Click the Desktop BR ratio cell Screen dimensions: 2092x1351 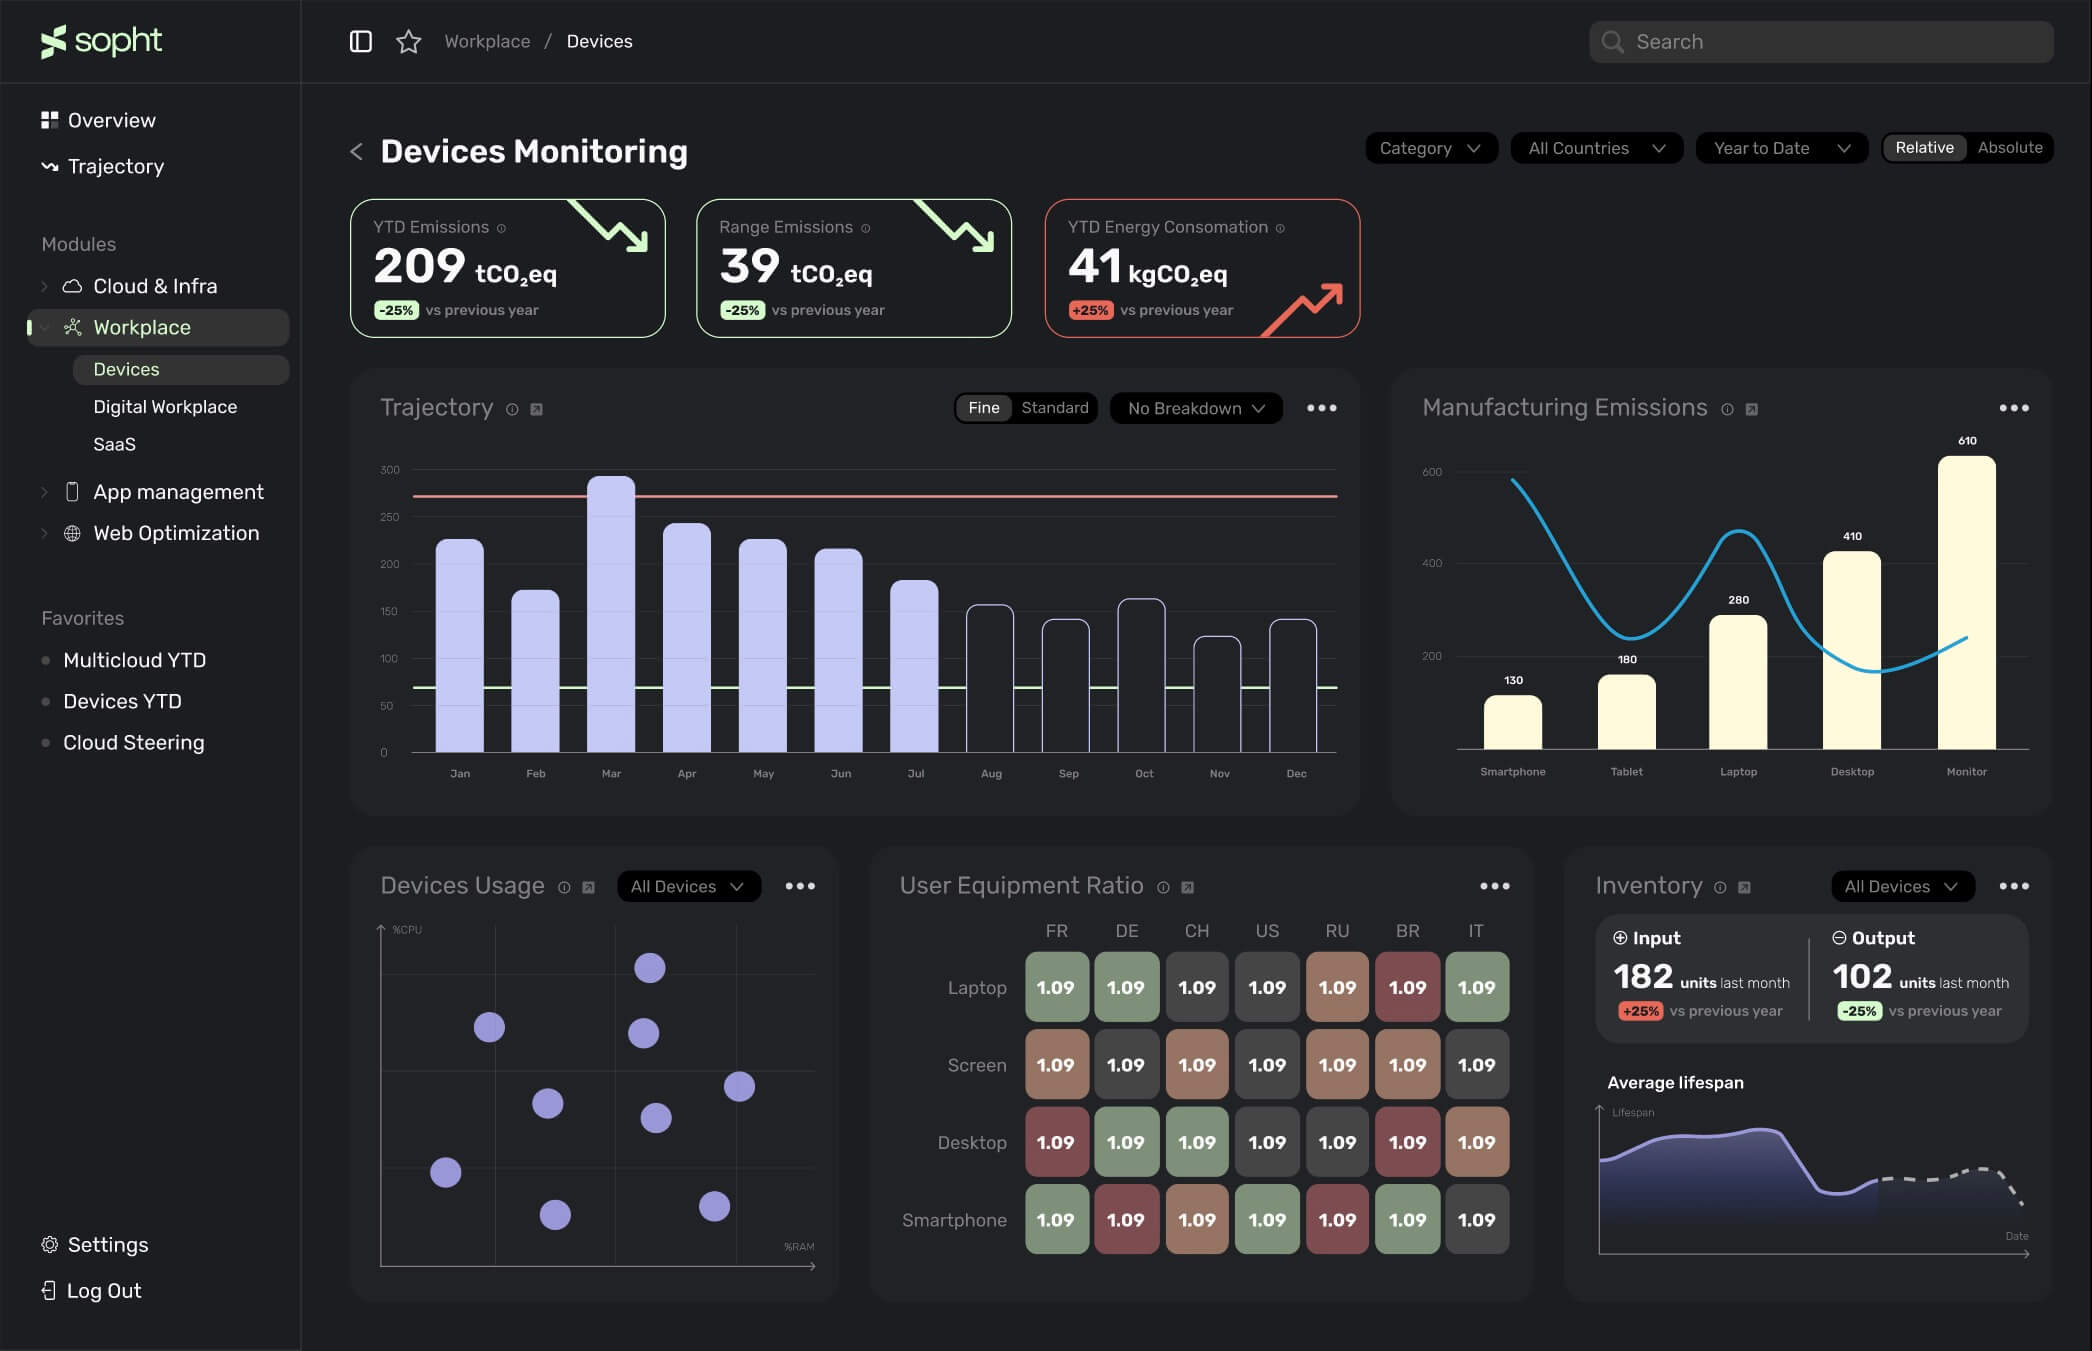[1407, 1142]
